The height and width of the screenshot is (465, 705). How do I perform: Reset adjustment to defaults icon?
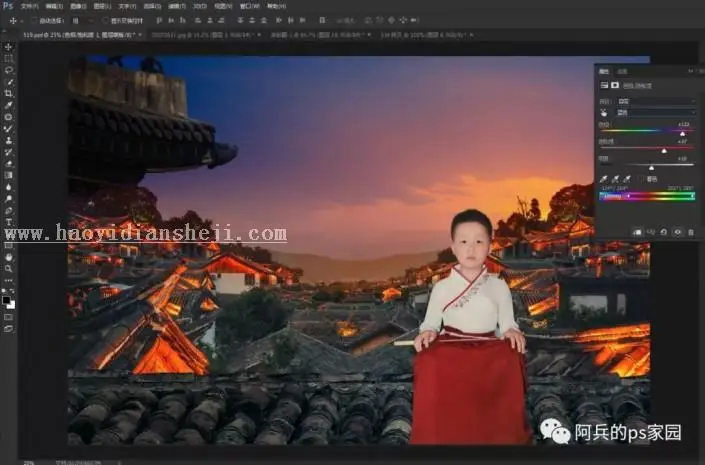pyautogui.click(x=664, y=232)
